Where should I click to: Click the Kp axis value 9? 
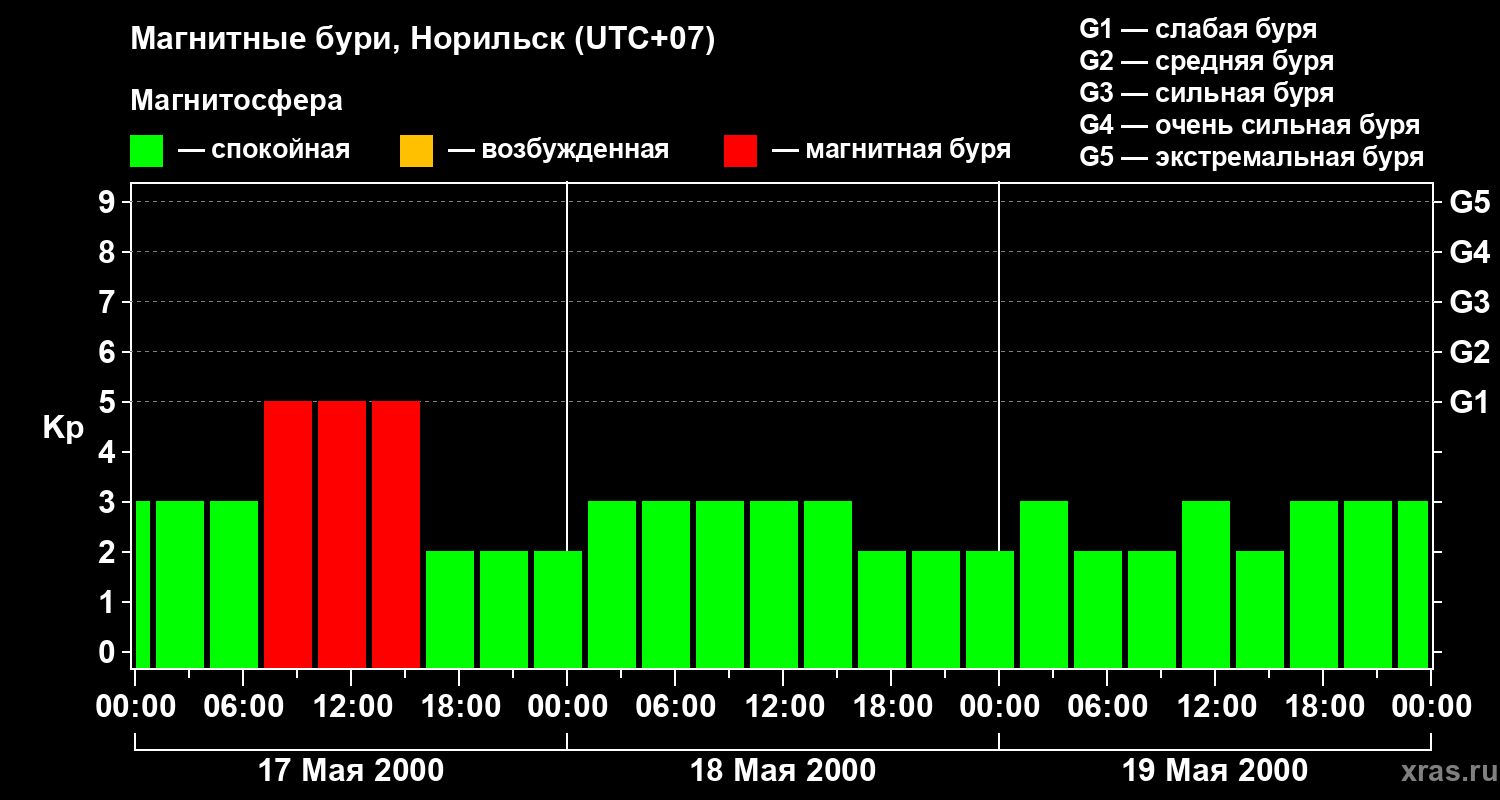click(x=109, y=202)
